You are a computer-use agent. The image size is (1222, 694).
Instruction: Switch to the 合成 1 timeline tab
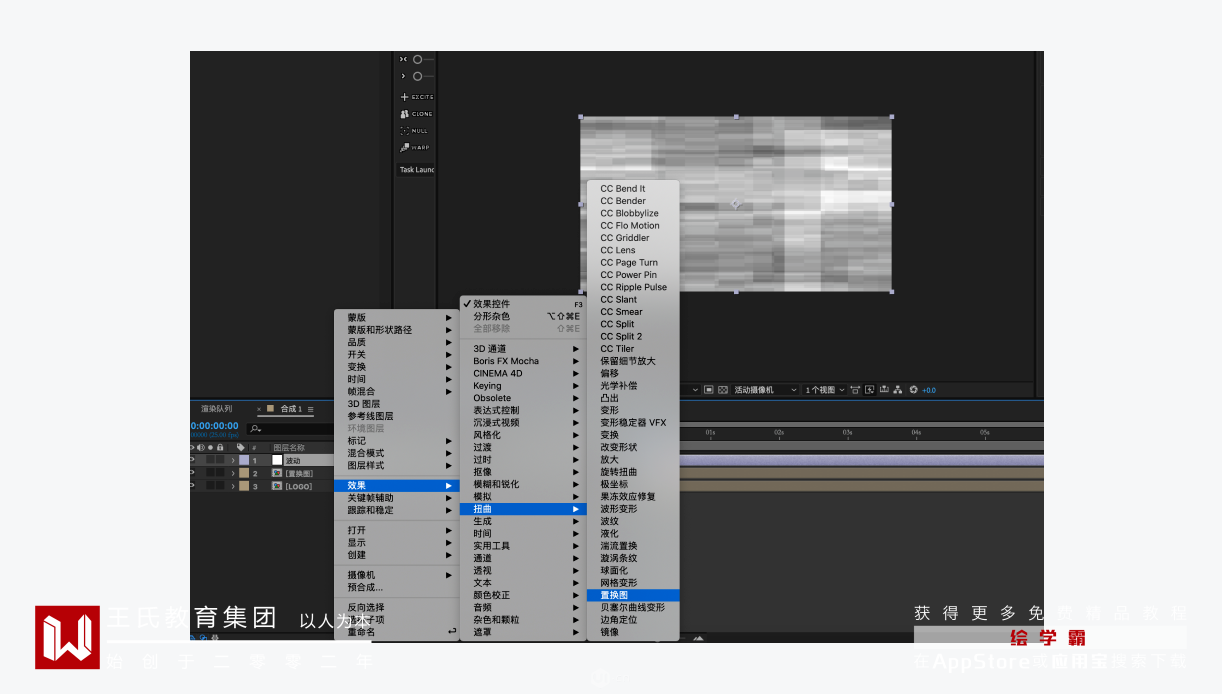point(291,409)
